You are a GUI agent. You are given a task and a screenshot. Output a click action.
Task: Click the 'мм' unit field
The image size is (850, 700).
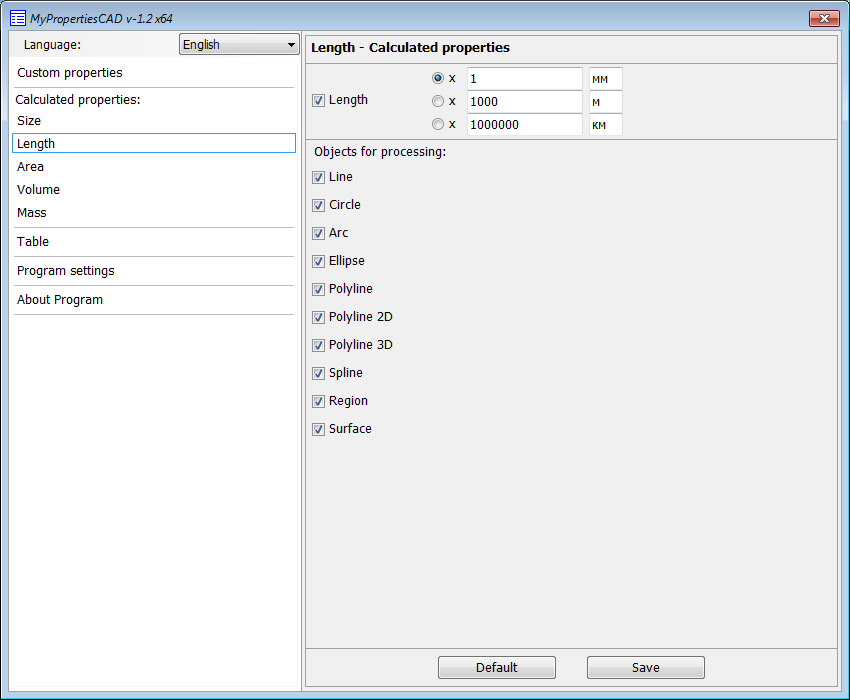coord(606,79)
